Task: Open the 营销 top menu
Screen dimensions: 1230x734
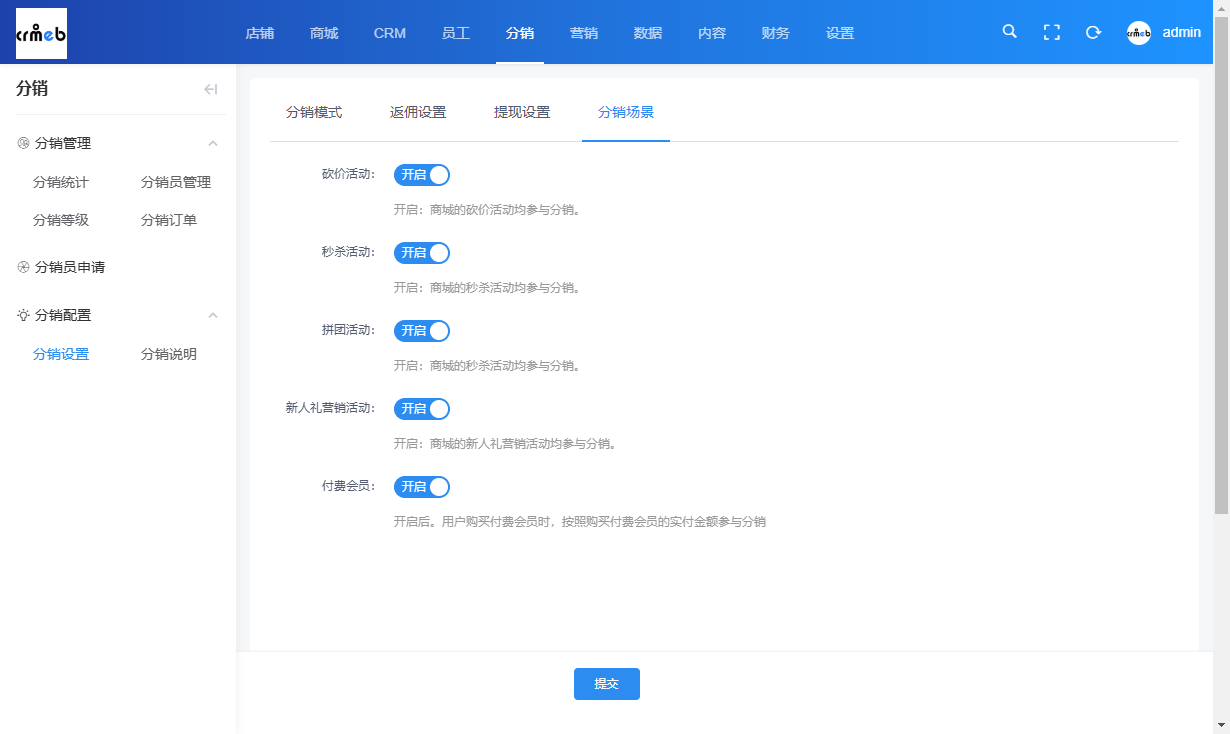Action: [584, 33]
